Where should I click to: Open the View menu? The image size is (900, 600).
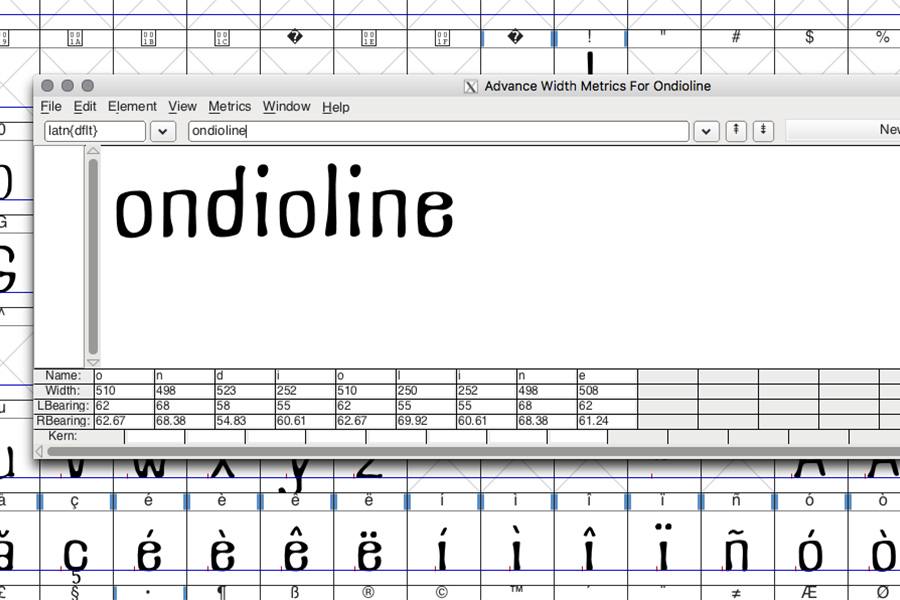[183, 107]
